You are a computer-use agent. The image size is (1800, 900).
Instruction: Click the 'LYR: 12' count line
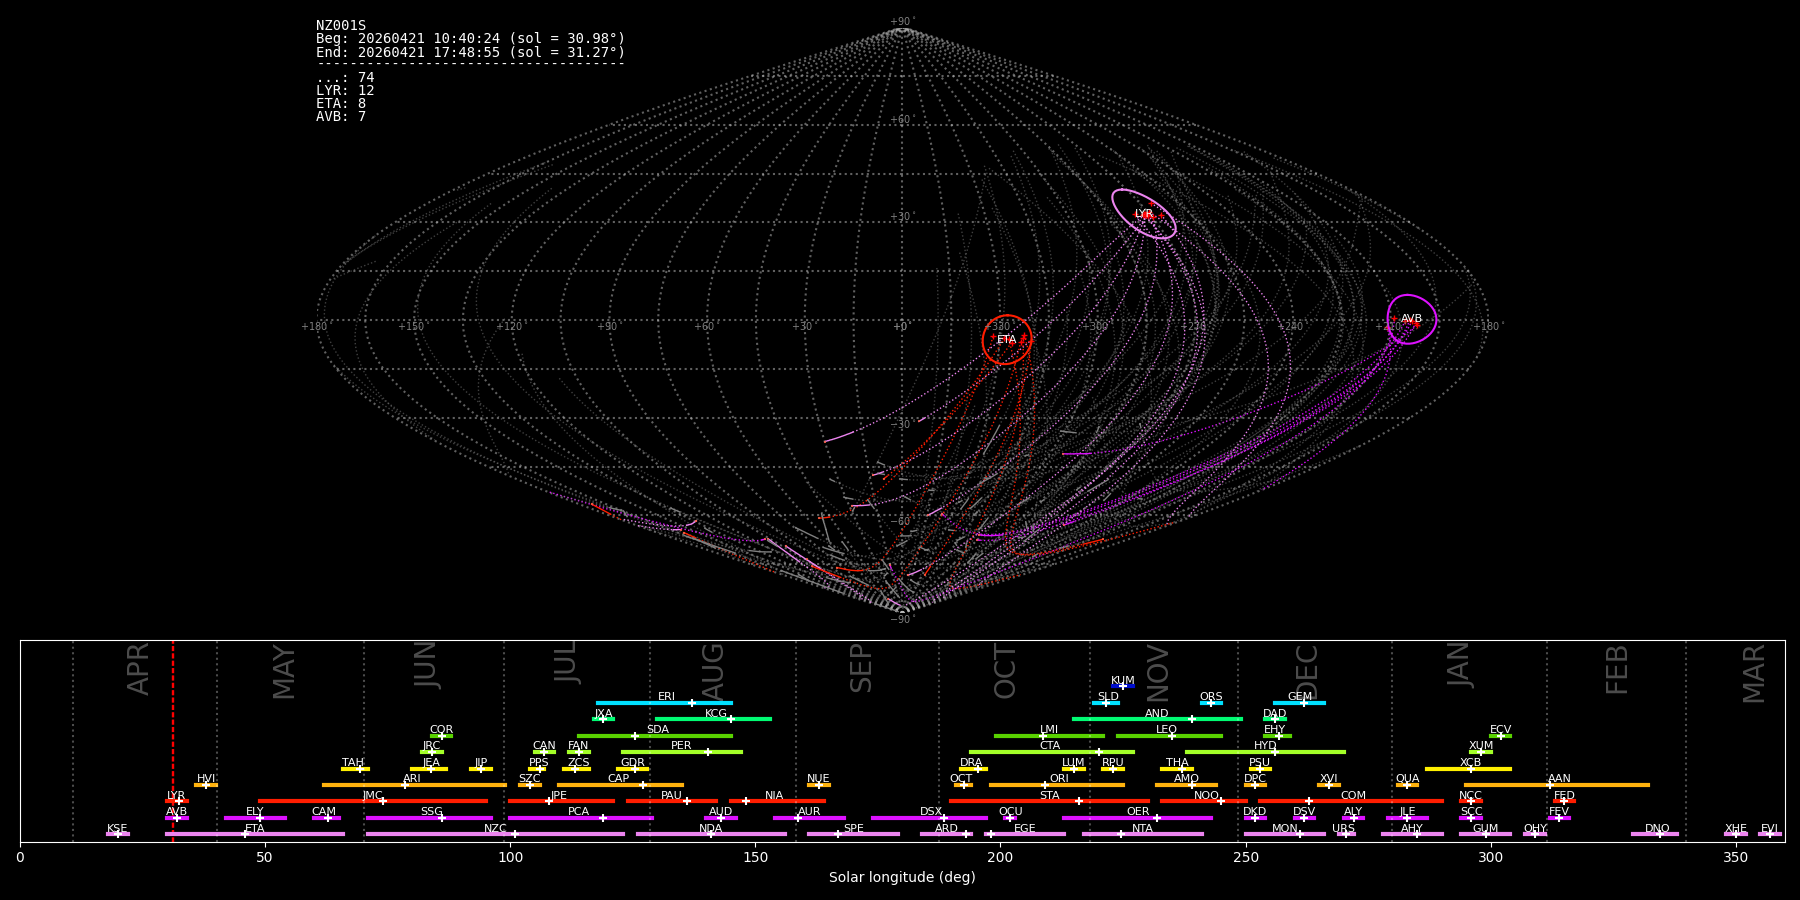pos(345,91)
